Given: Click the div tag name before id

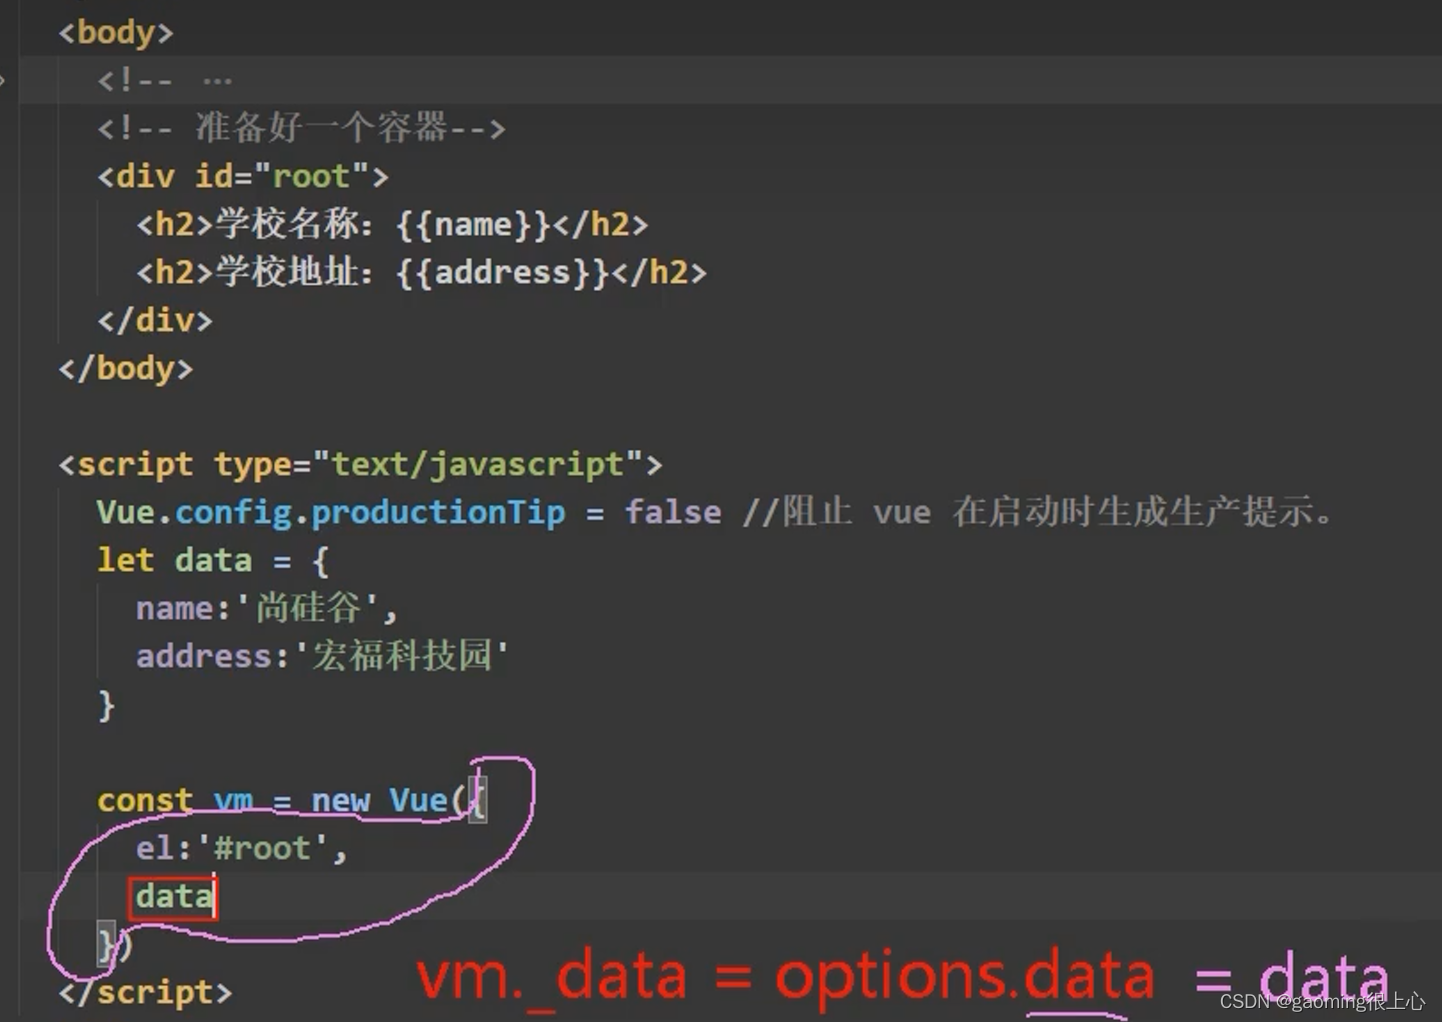Looking at the screenshot, I should click(x=145, y=177).
